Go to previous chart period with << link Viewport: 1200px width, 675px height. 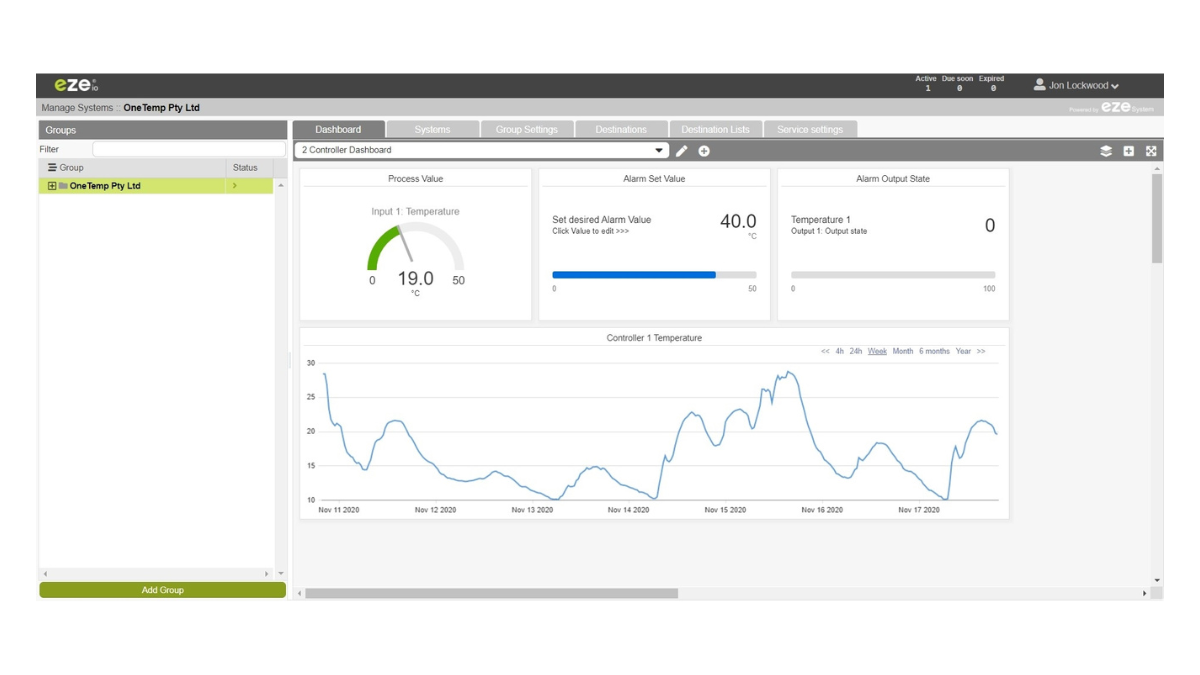pyautogui.click(x=825, y=351)
